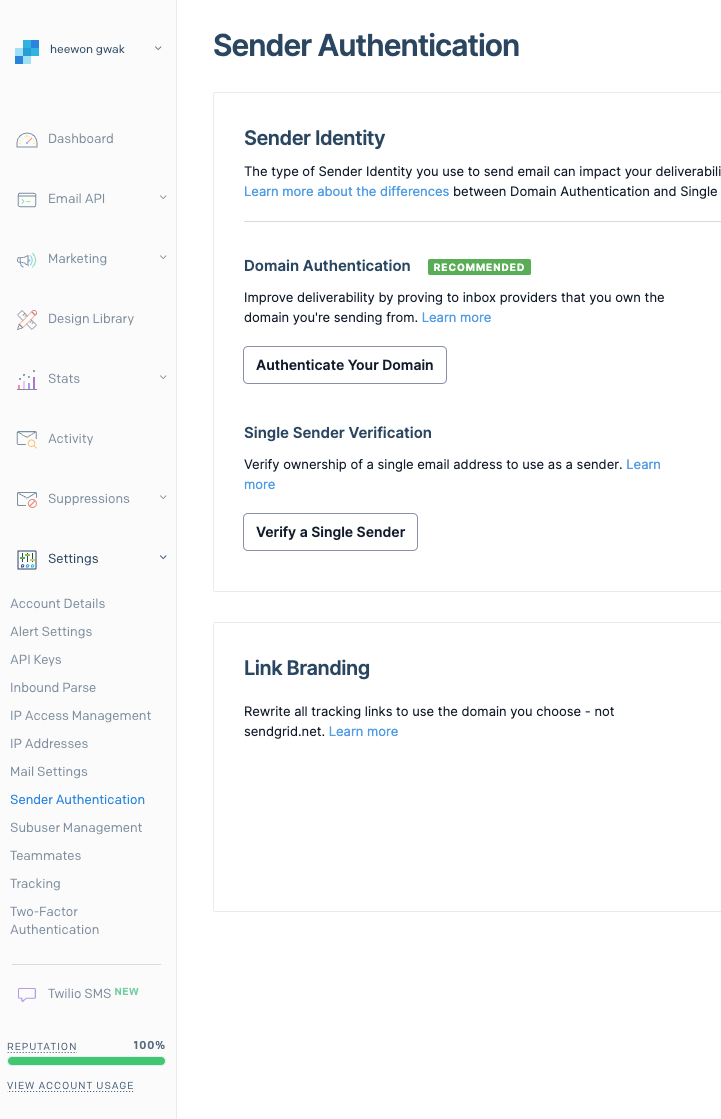Select the Marketing megaphone icon
Viewport: 721px width, 1119px height.
tap(27, 258)
